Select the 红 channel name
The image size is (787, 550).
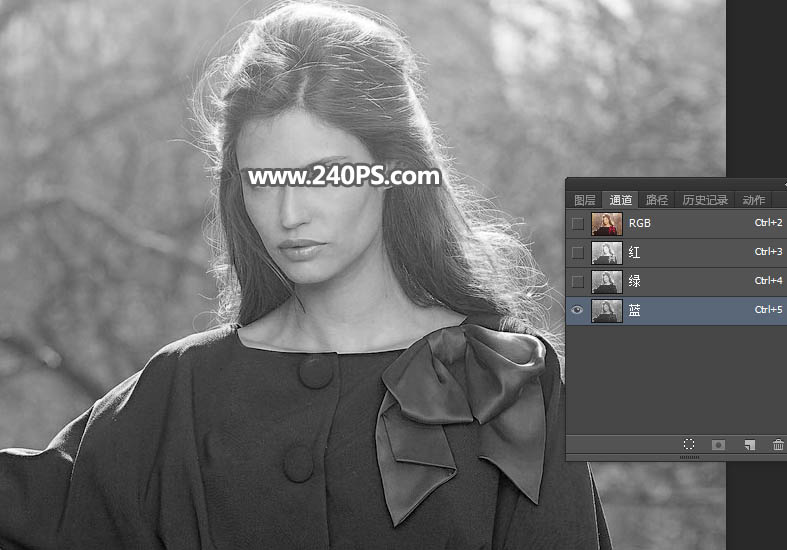coord(634,252)
